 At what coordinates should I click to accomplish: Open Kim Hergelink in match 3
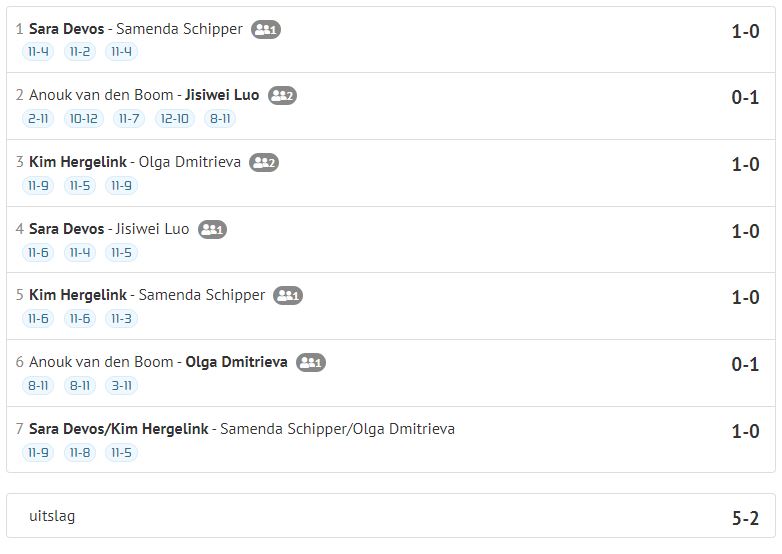click(x=78, y=162)
